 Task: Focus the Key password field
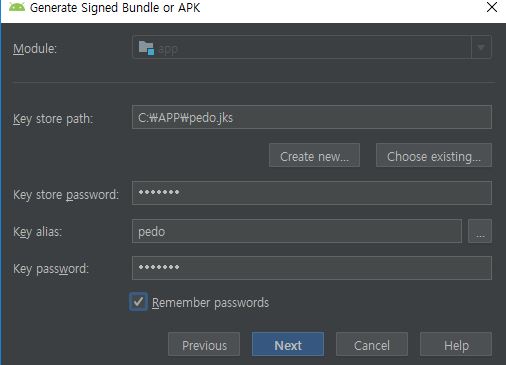[x=312, y=268]
